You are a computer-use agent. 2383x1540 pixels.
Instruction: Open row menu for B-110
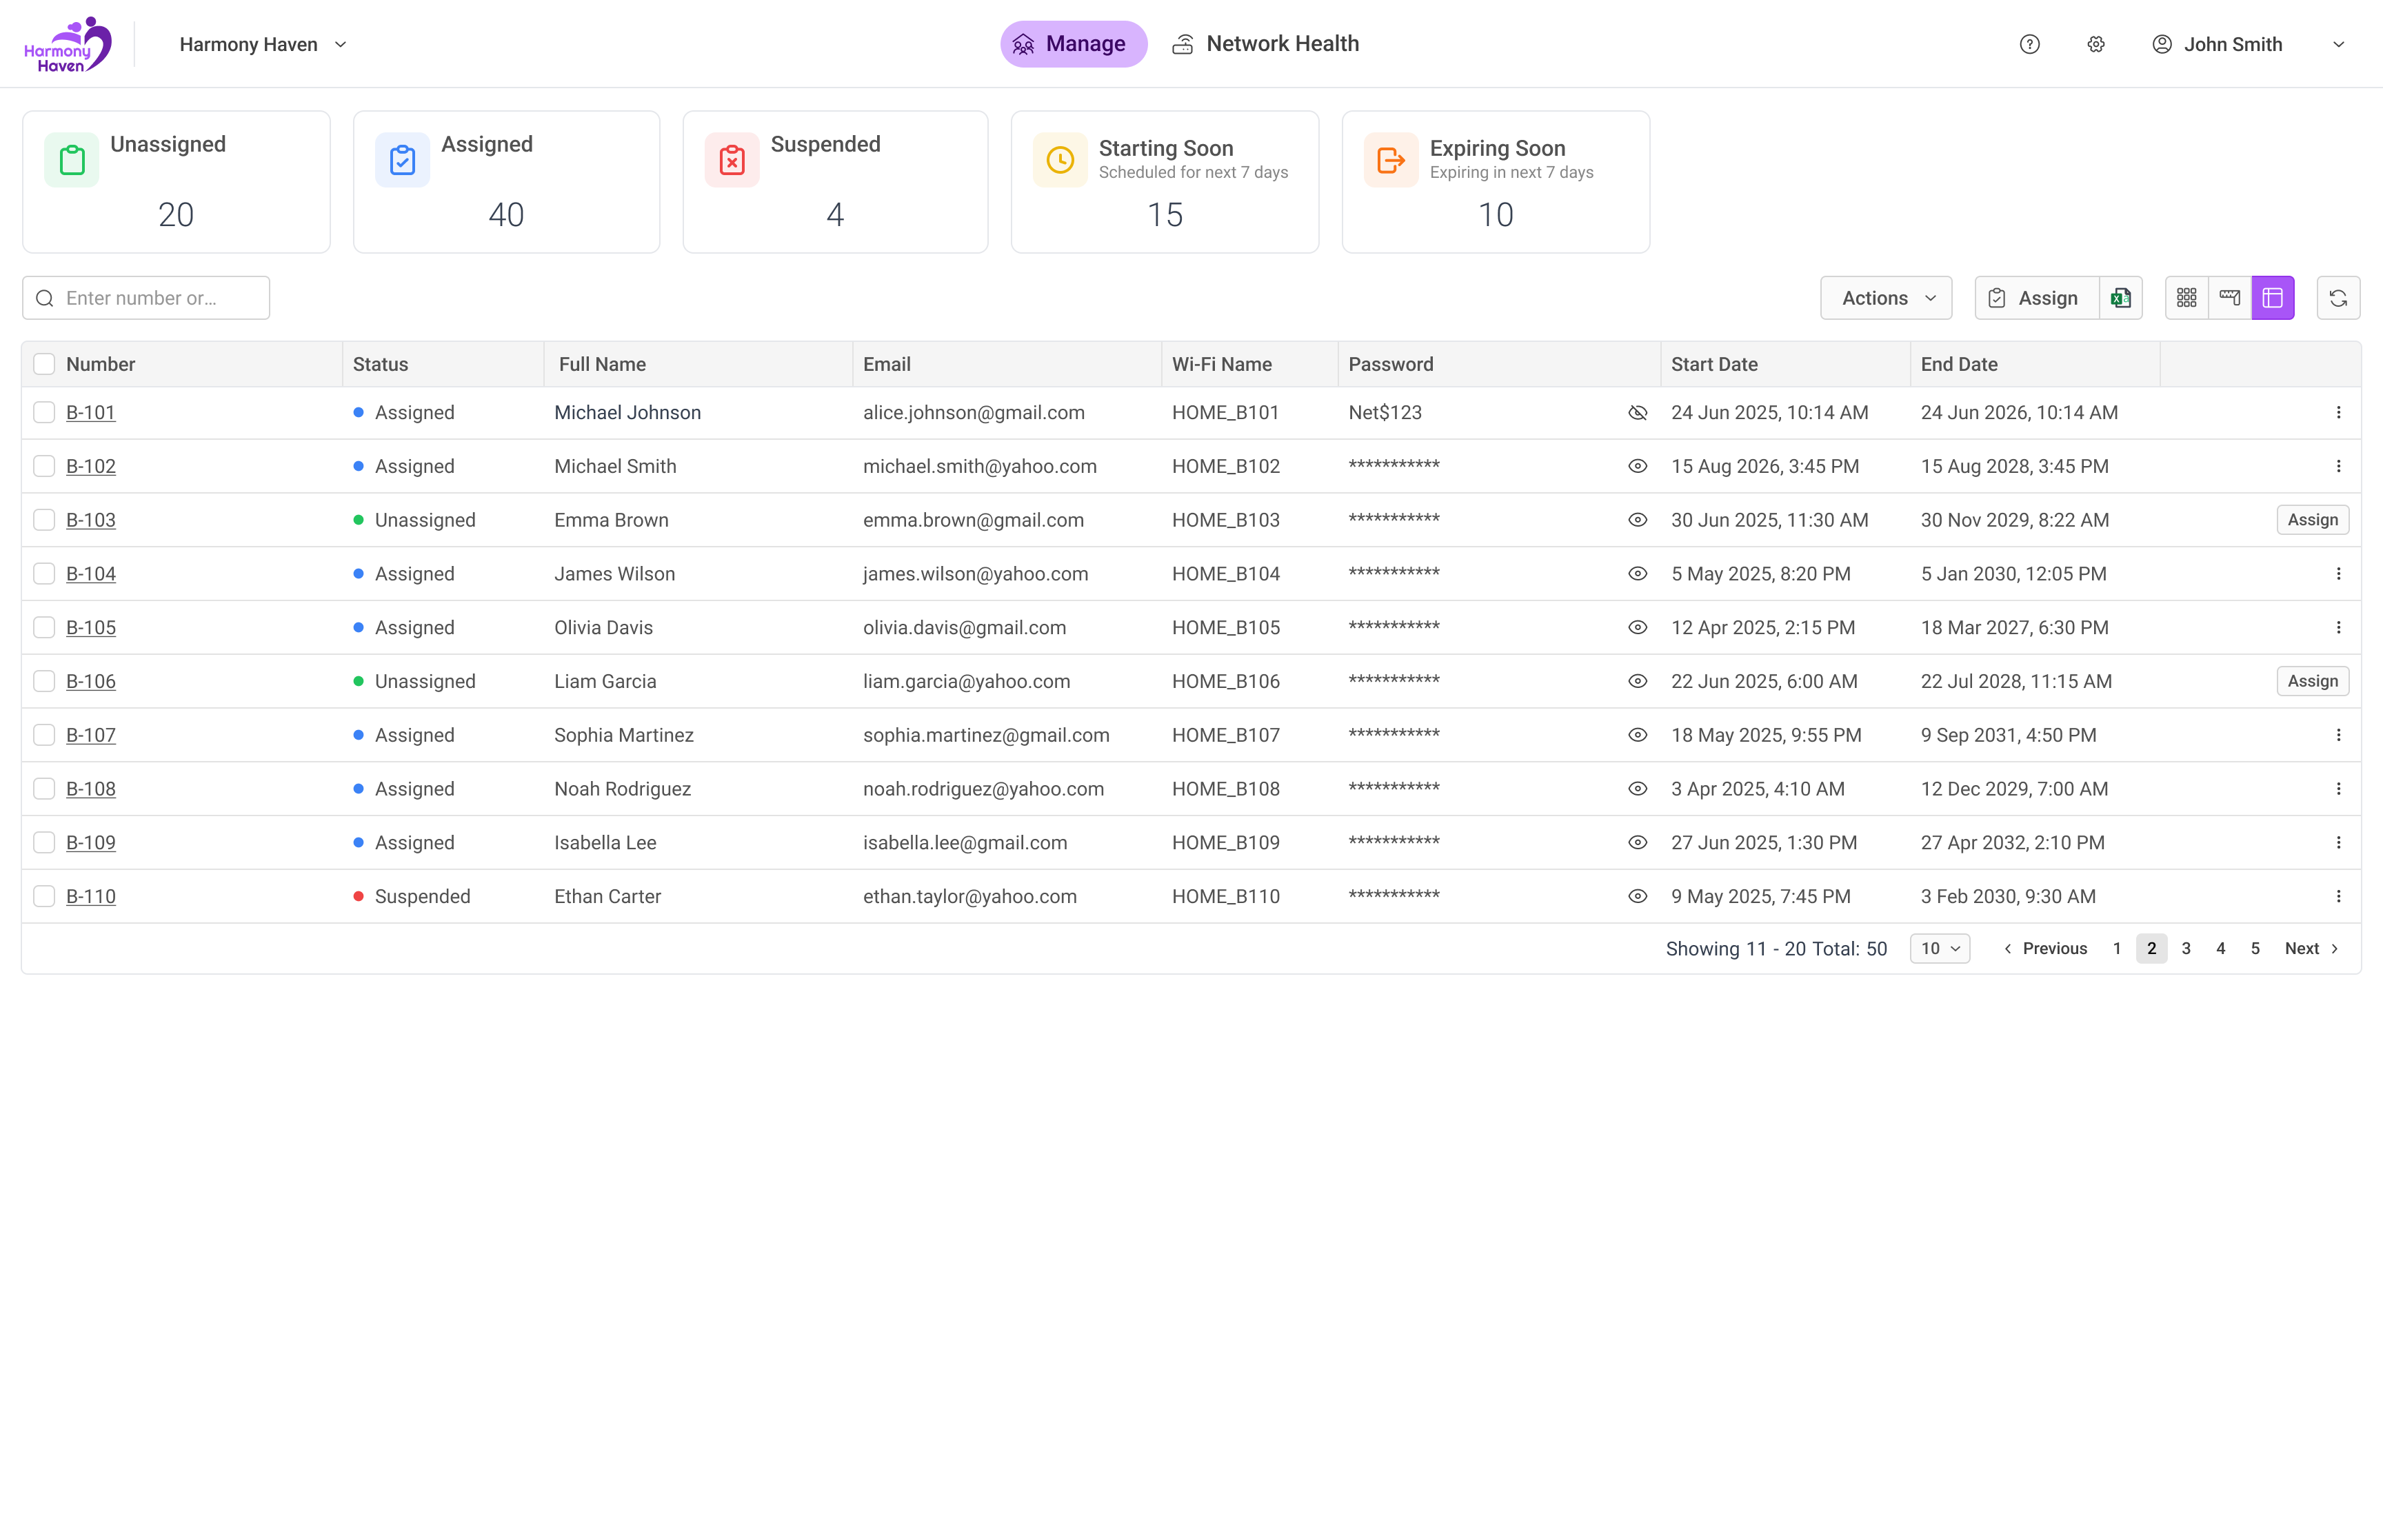click(2338, 897)
